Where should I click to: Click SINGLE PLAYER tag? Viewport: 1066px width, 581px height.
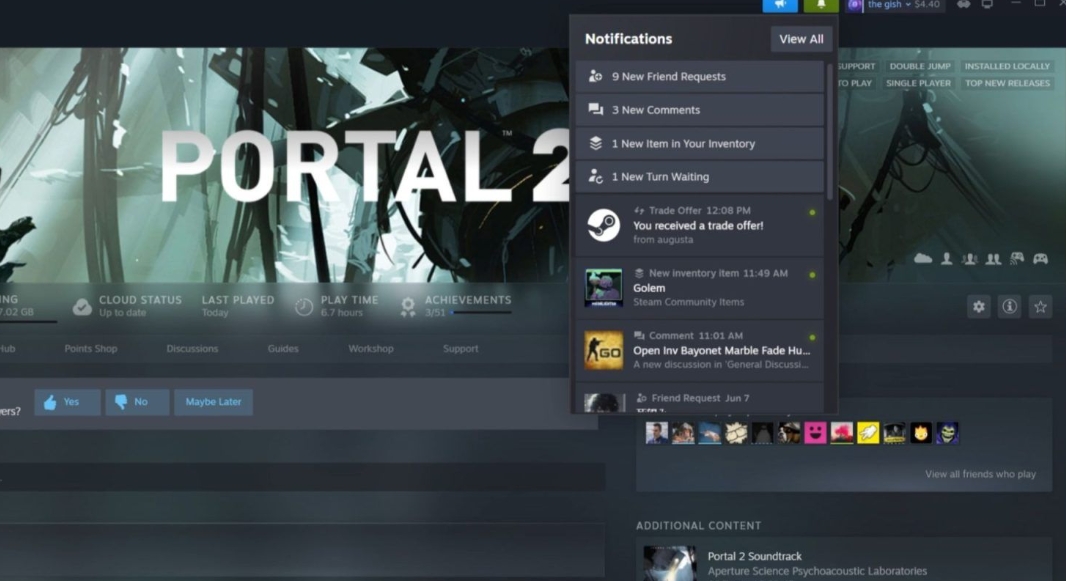918,83
